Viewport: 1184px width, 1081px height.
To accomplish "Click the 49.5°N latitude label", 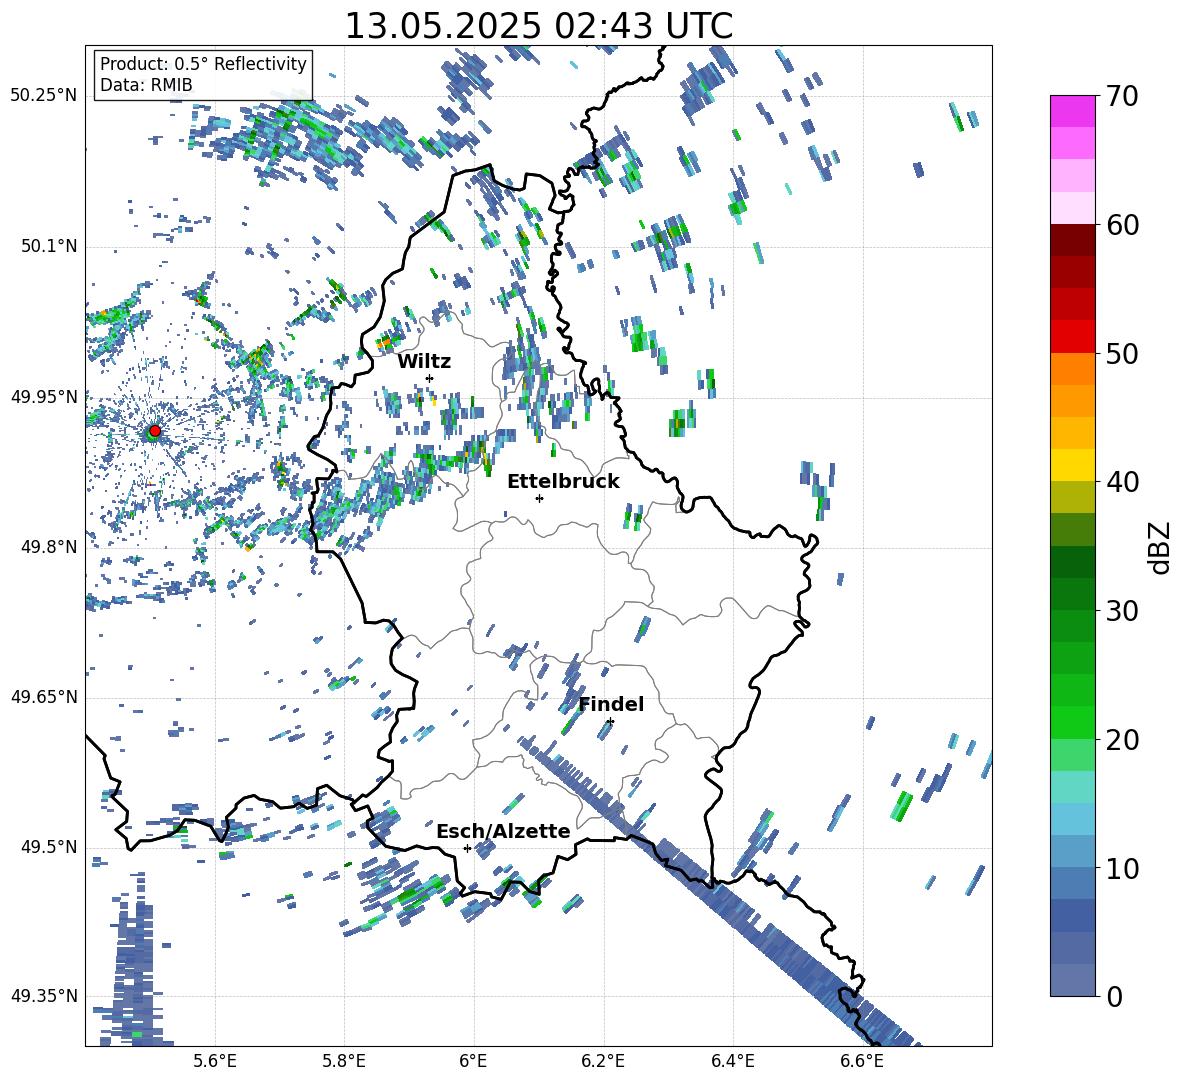I will coord(48,847).
